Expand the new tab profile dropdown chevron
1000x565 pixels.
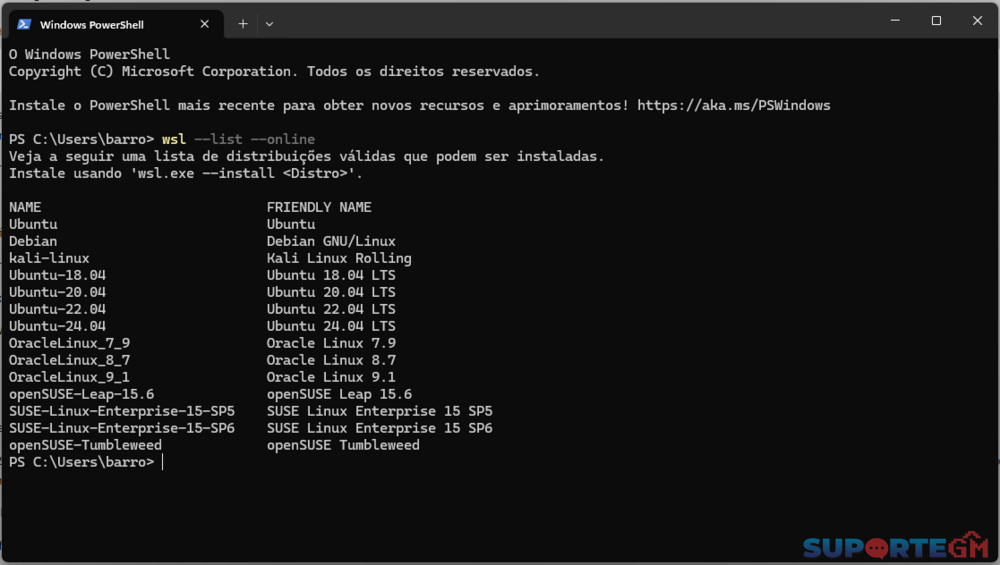(x=269, y=23)
